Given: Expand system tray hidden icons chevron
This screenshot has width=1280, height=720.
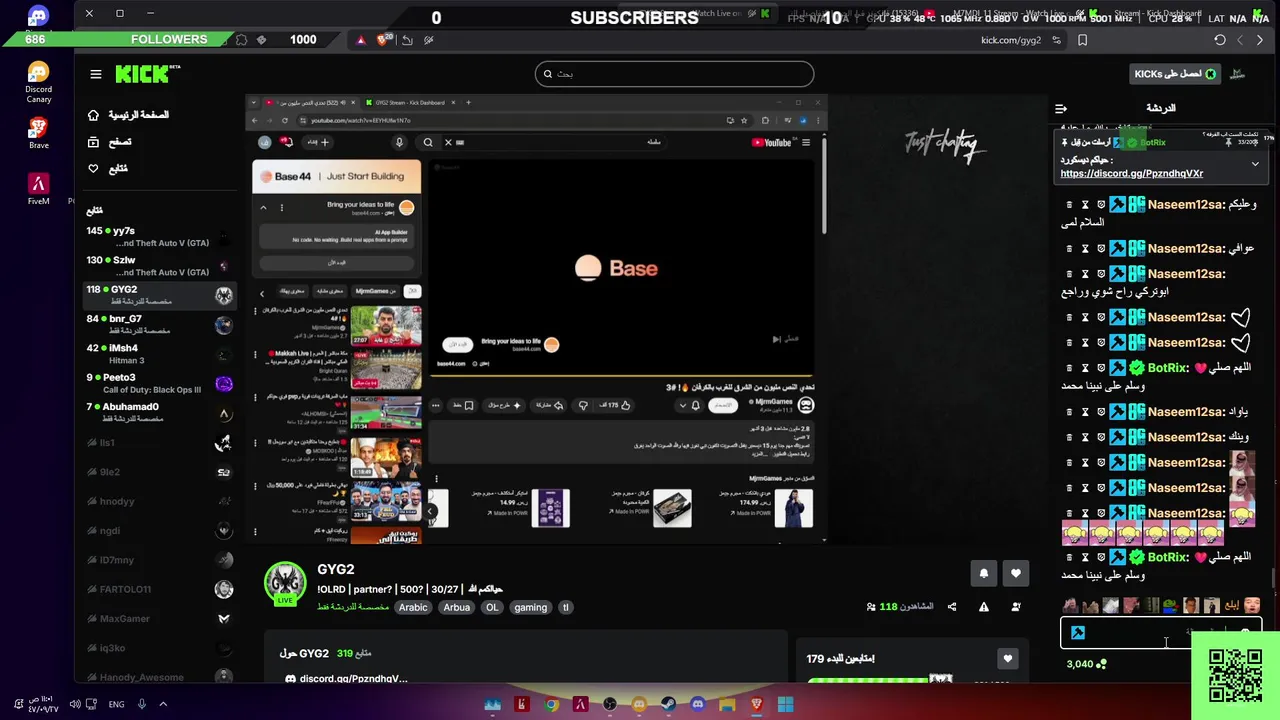Looking at the screenshot, I should pos(163,704).
